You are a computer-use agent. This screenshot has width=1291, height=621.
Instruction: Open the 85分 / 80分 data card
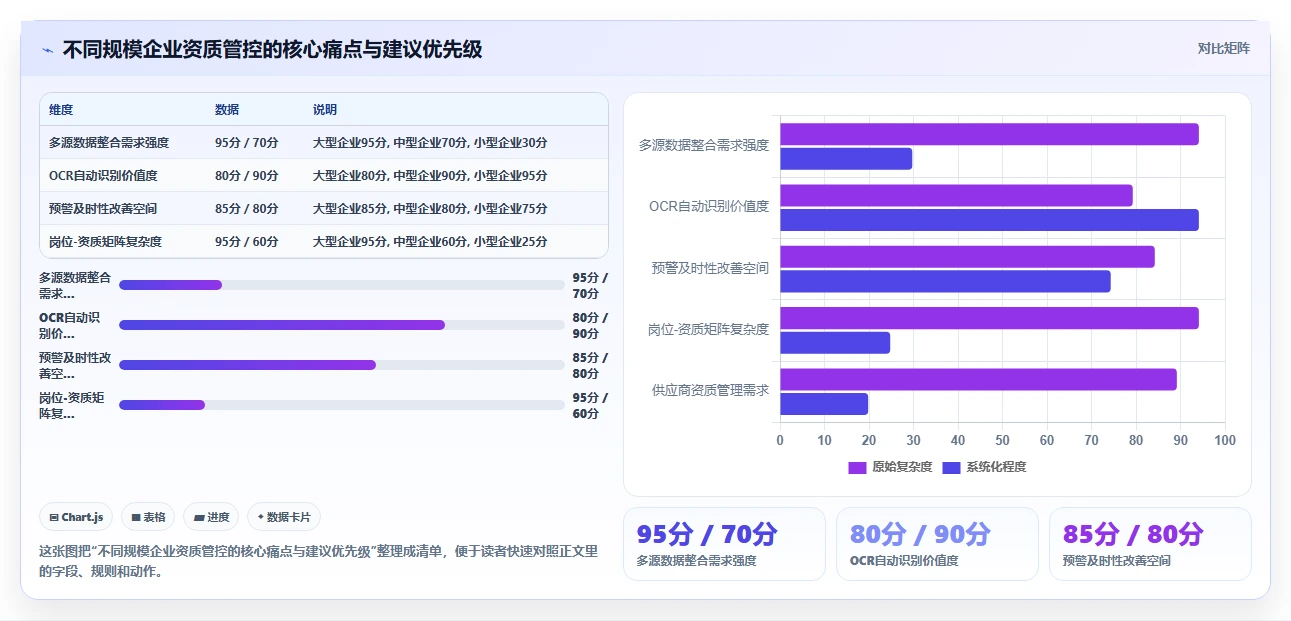tap(1150, 544)
